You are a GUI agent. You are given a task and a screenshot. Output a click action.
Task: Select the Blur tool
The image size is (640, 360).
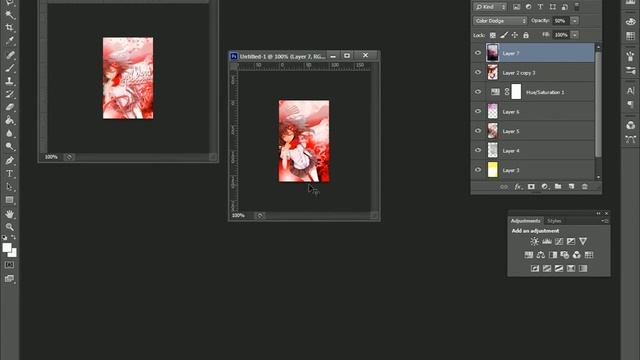tap(9, 133)
